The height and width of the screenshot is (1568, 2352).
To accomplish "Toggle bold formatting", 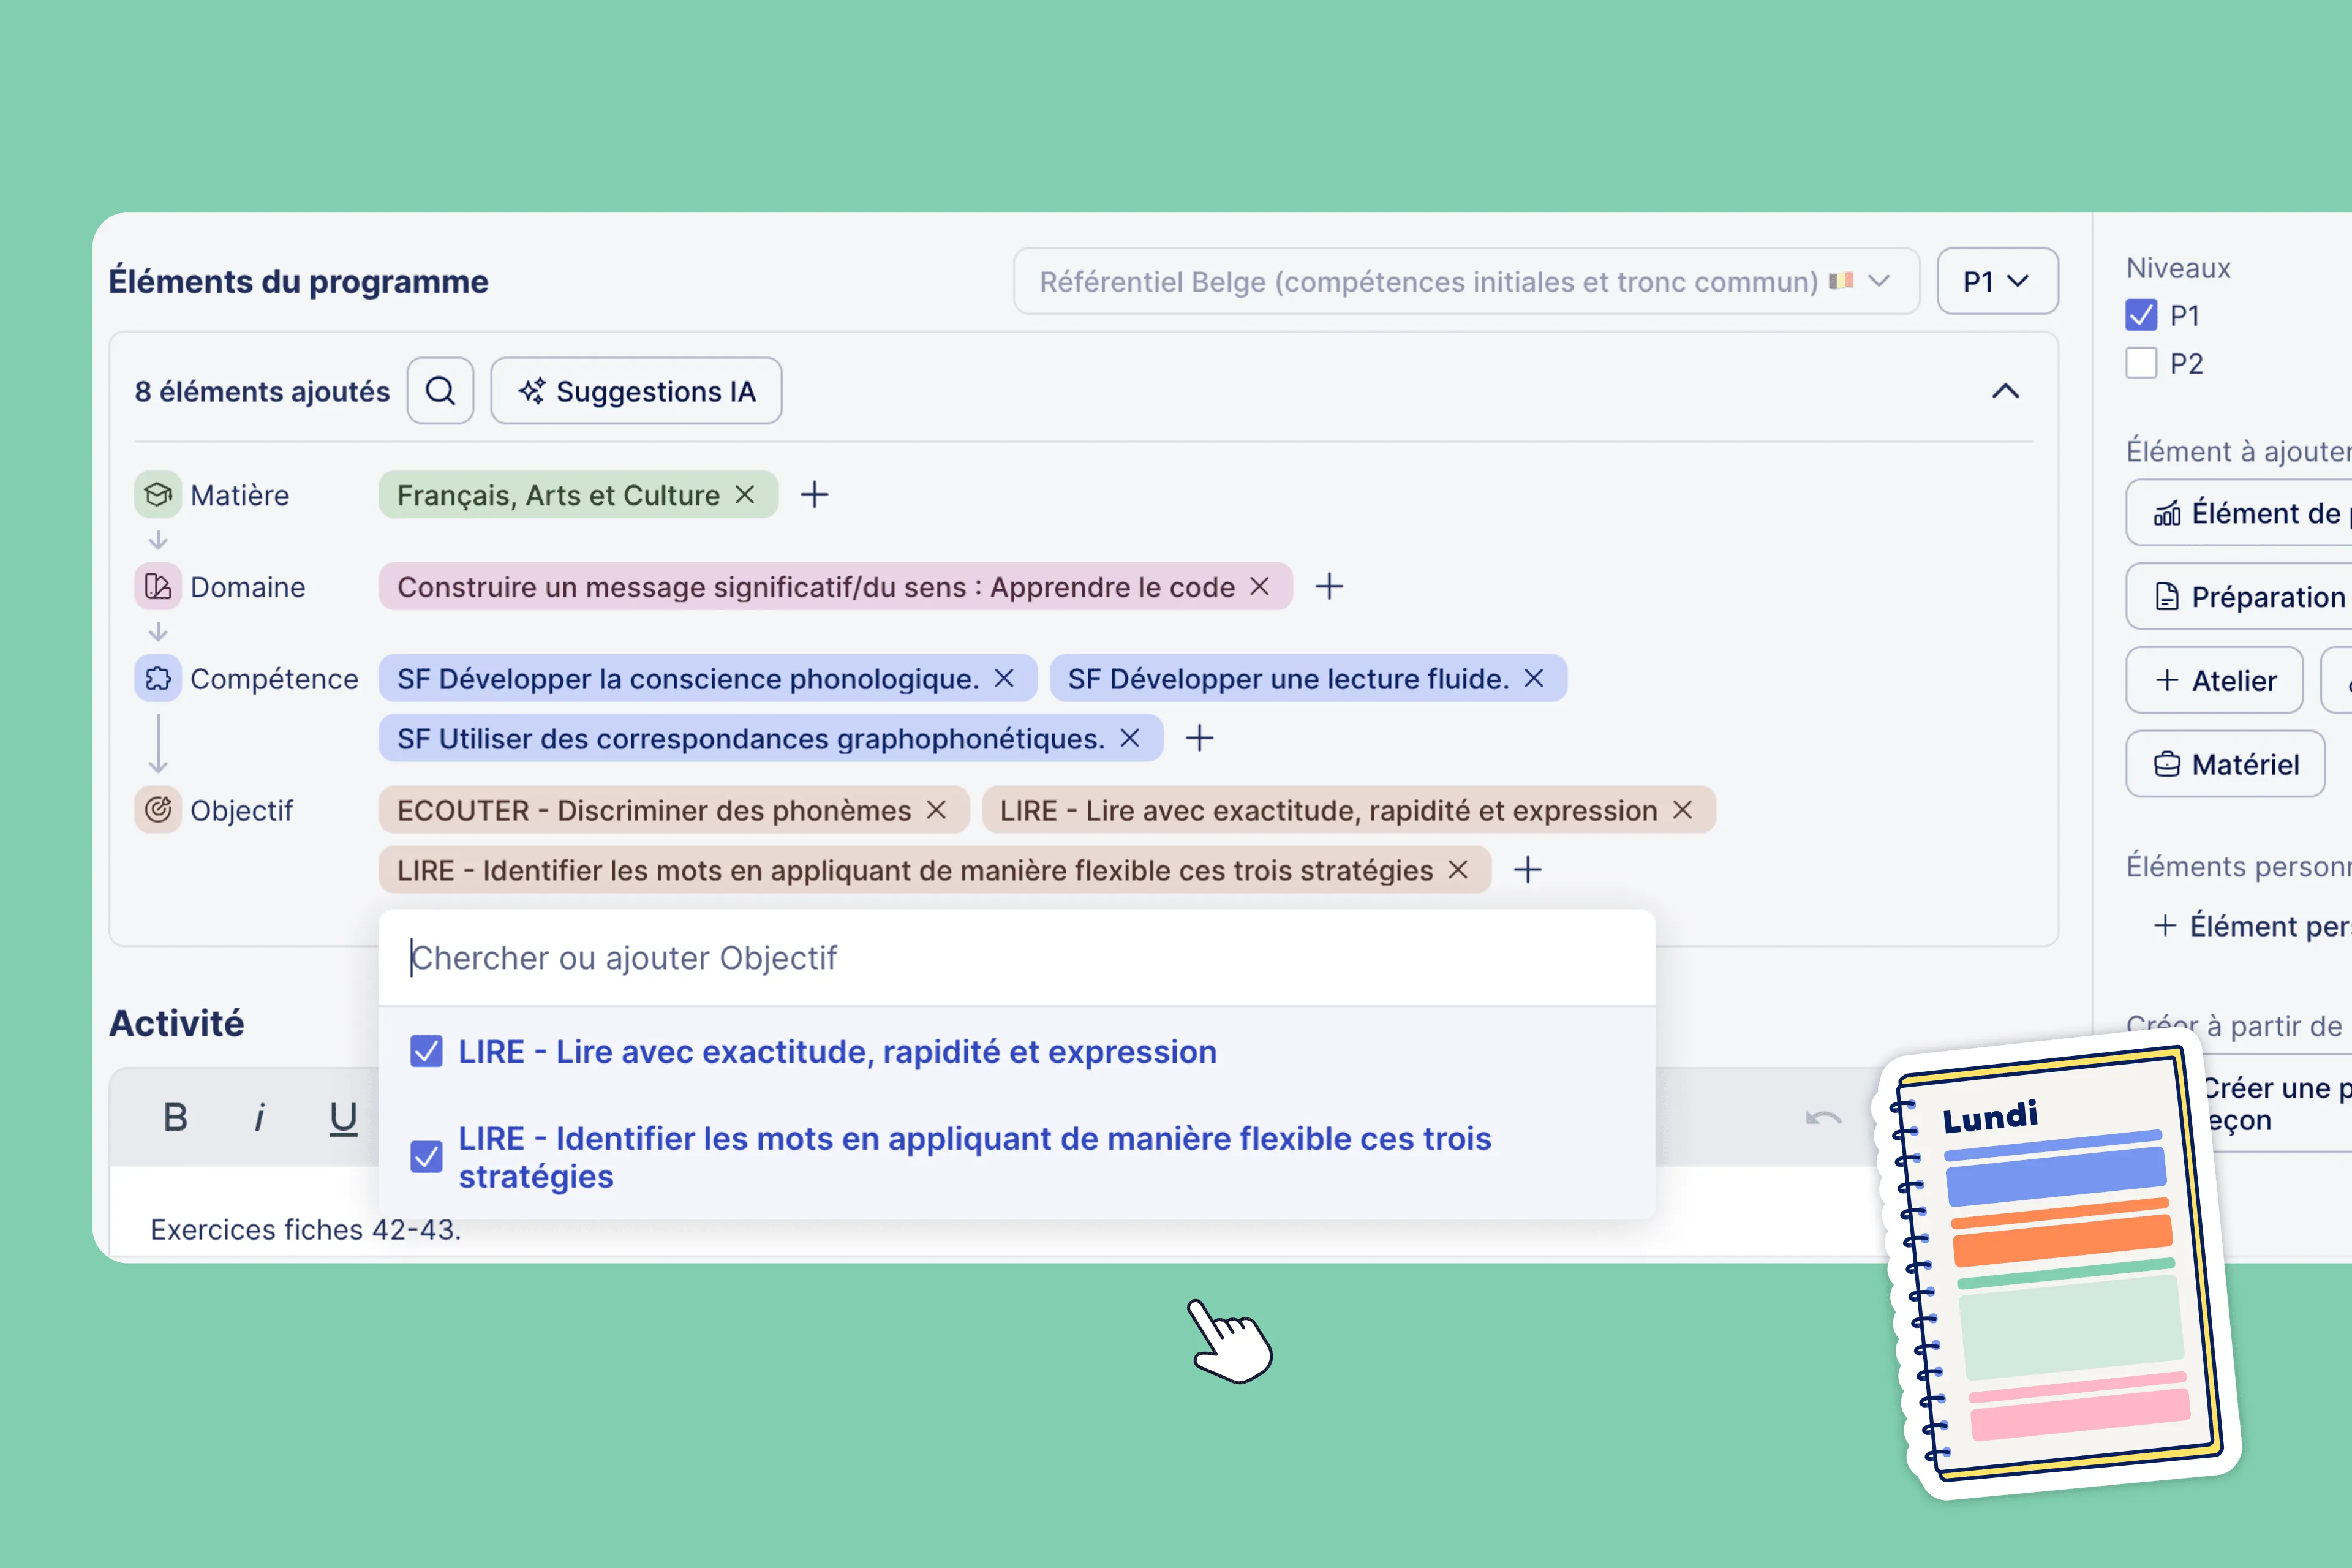I will [x=175, y=1117].
